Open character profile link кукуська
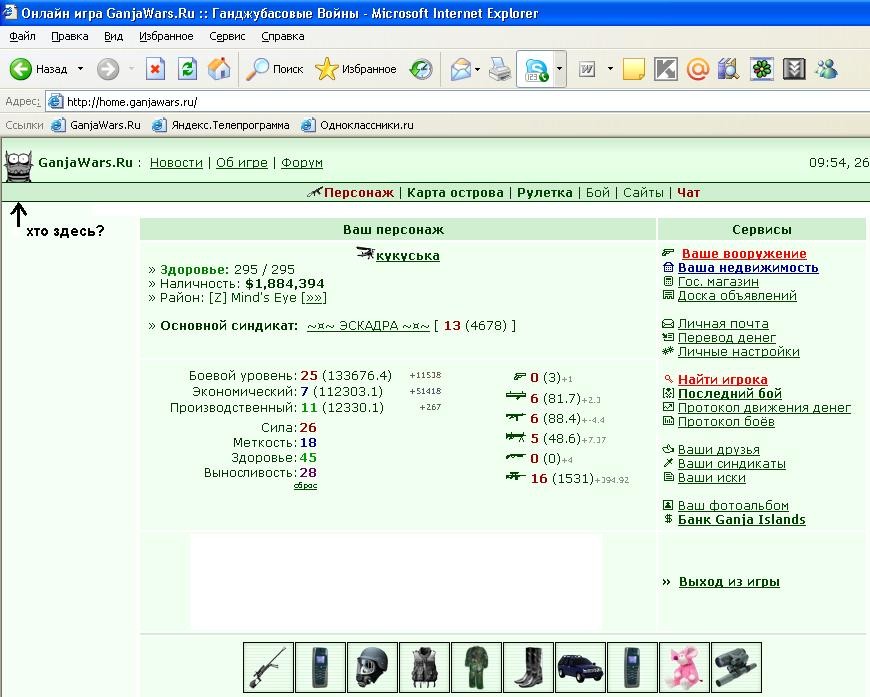Screen dimensions: 870x697 click(x=407, y=256)
